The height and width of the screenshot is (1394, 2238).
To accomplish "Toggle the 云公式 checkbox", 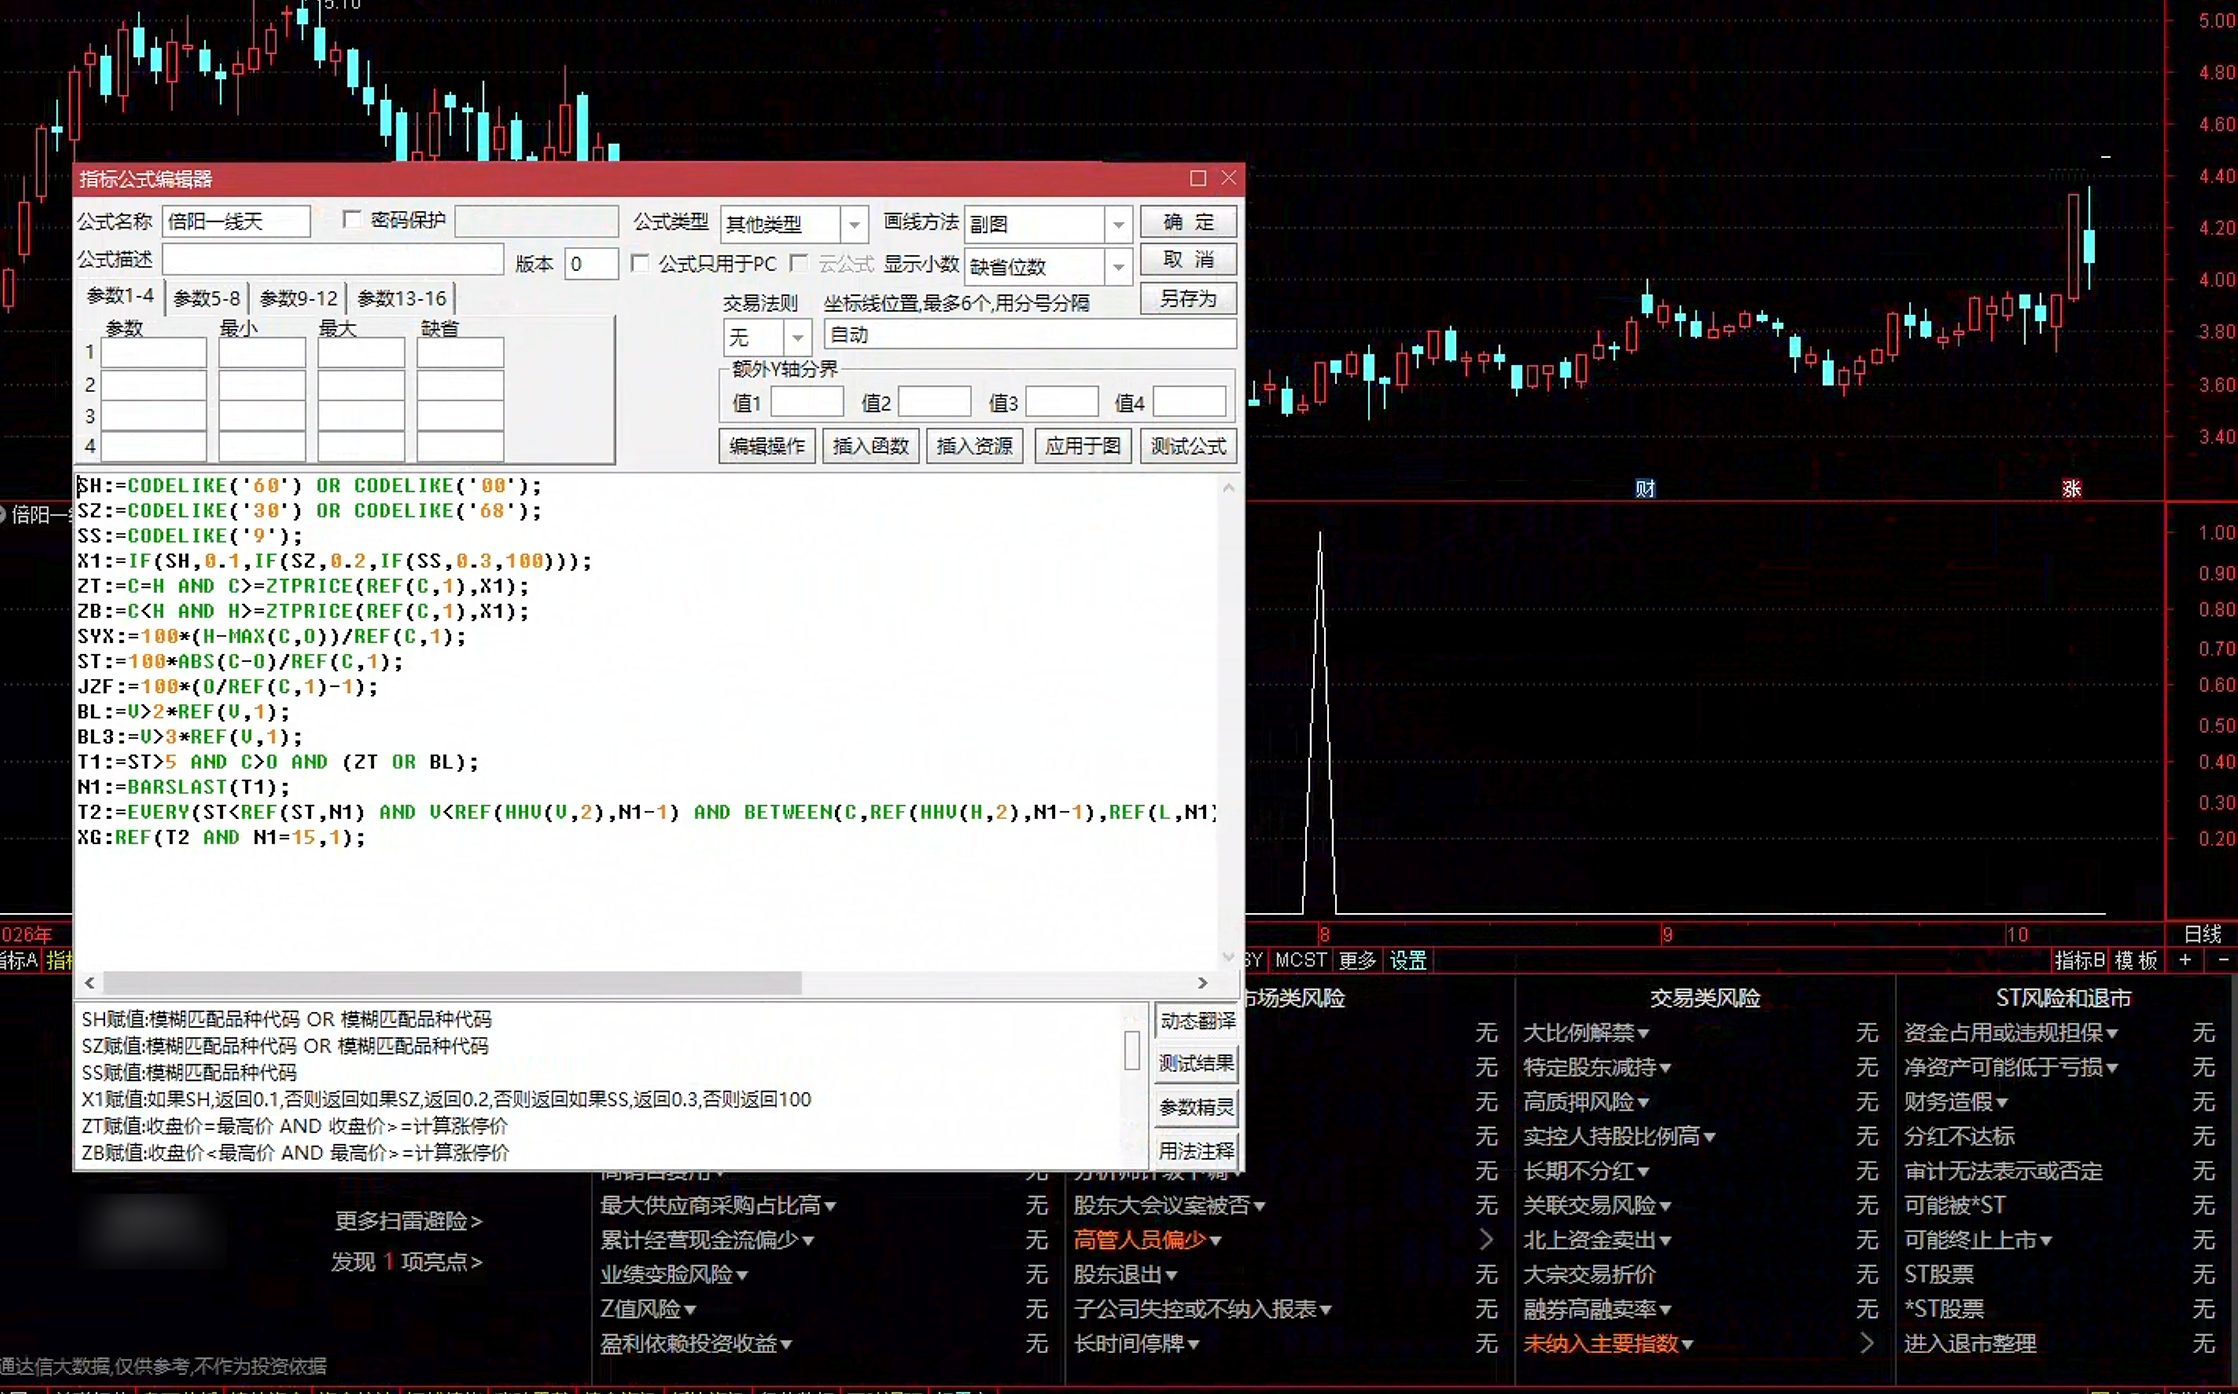I will tap(798, 263).
